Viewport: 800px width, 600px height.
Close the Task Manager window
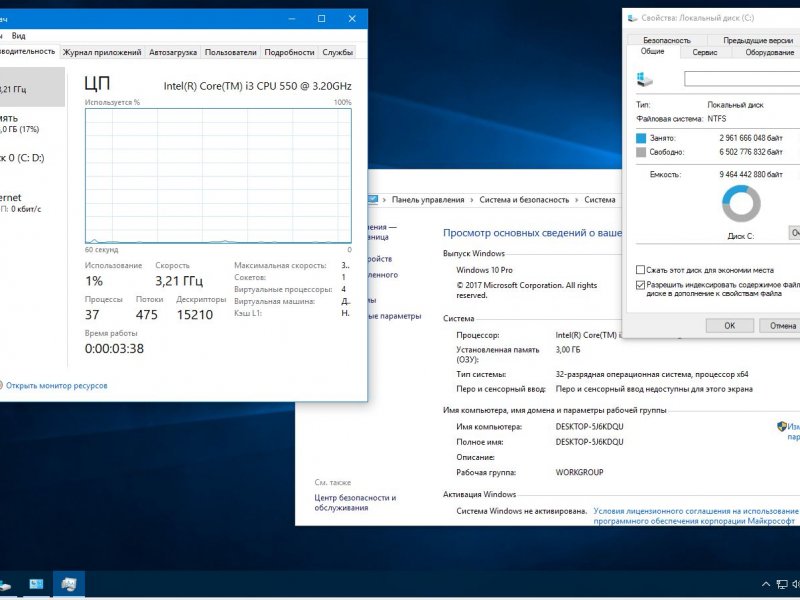tap(352, 19)
